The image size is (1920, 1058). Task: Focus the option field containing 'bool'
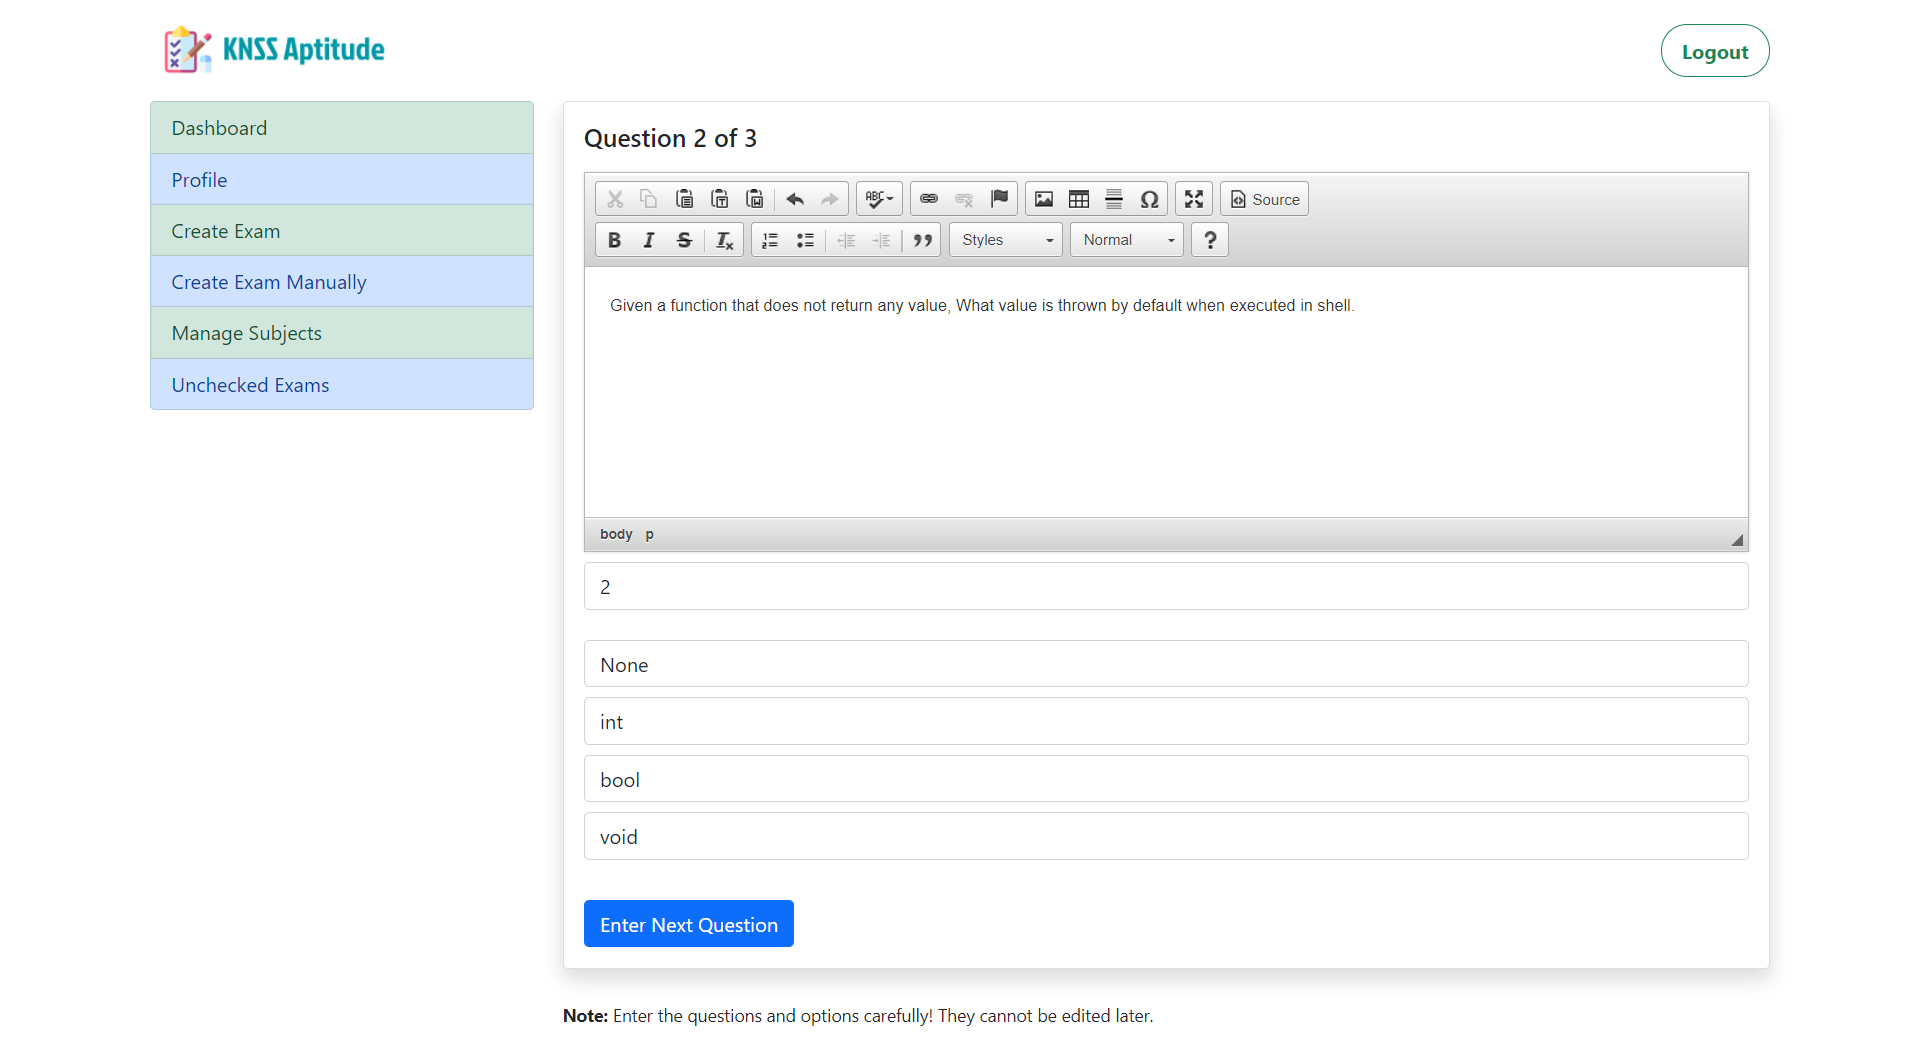1166,779
